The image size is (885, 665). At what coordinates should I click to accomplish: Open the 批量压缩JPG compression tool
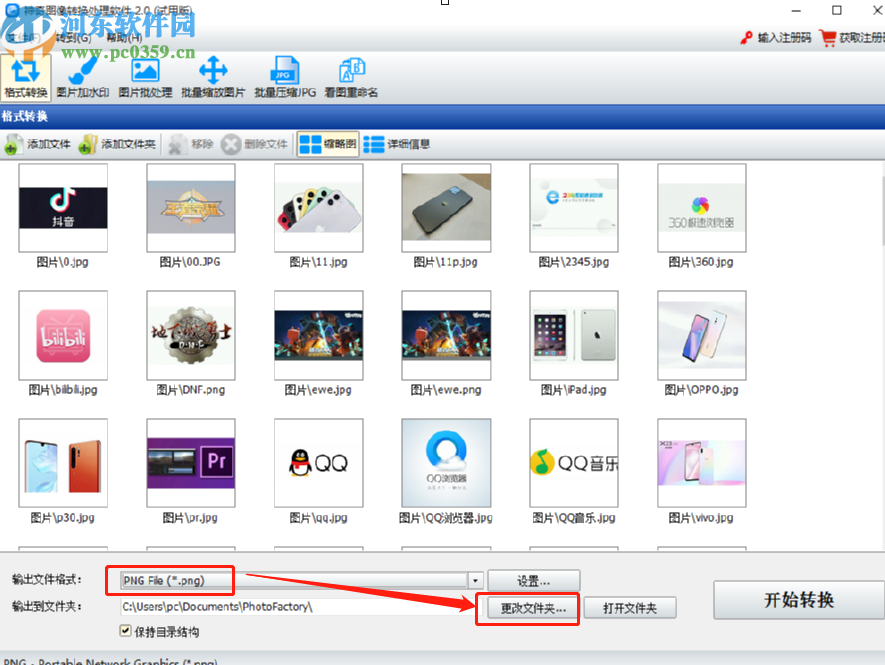[x=285, y=77]
